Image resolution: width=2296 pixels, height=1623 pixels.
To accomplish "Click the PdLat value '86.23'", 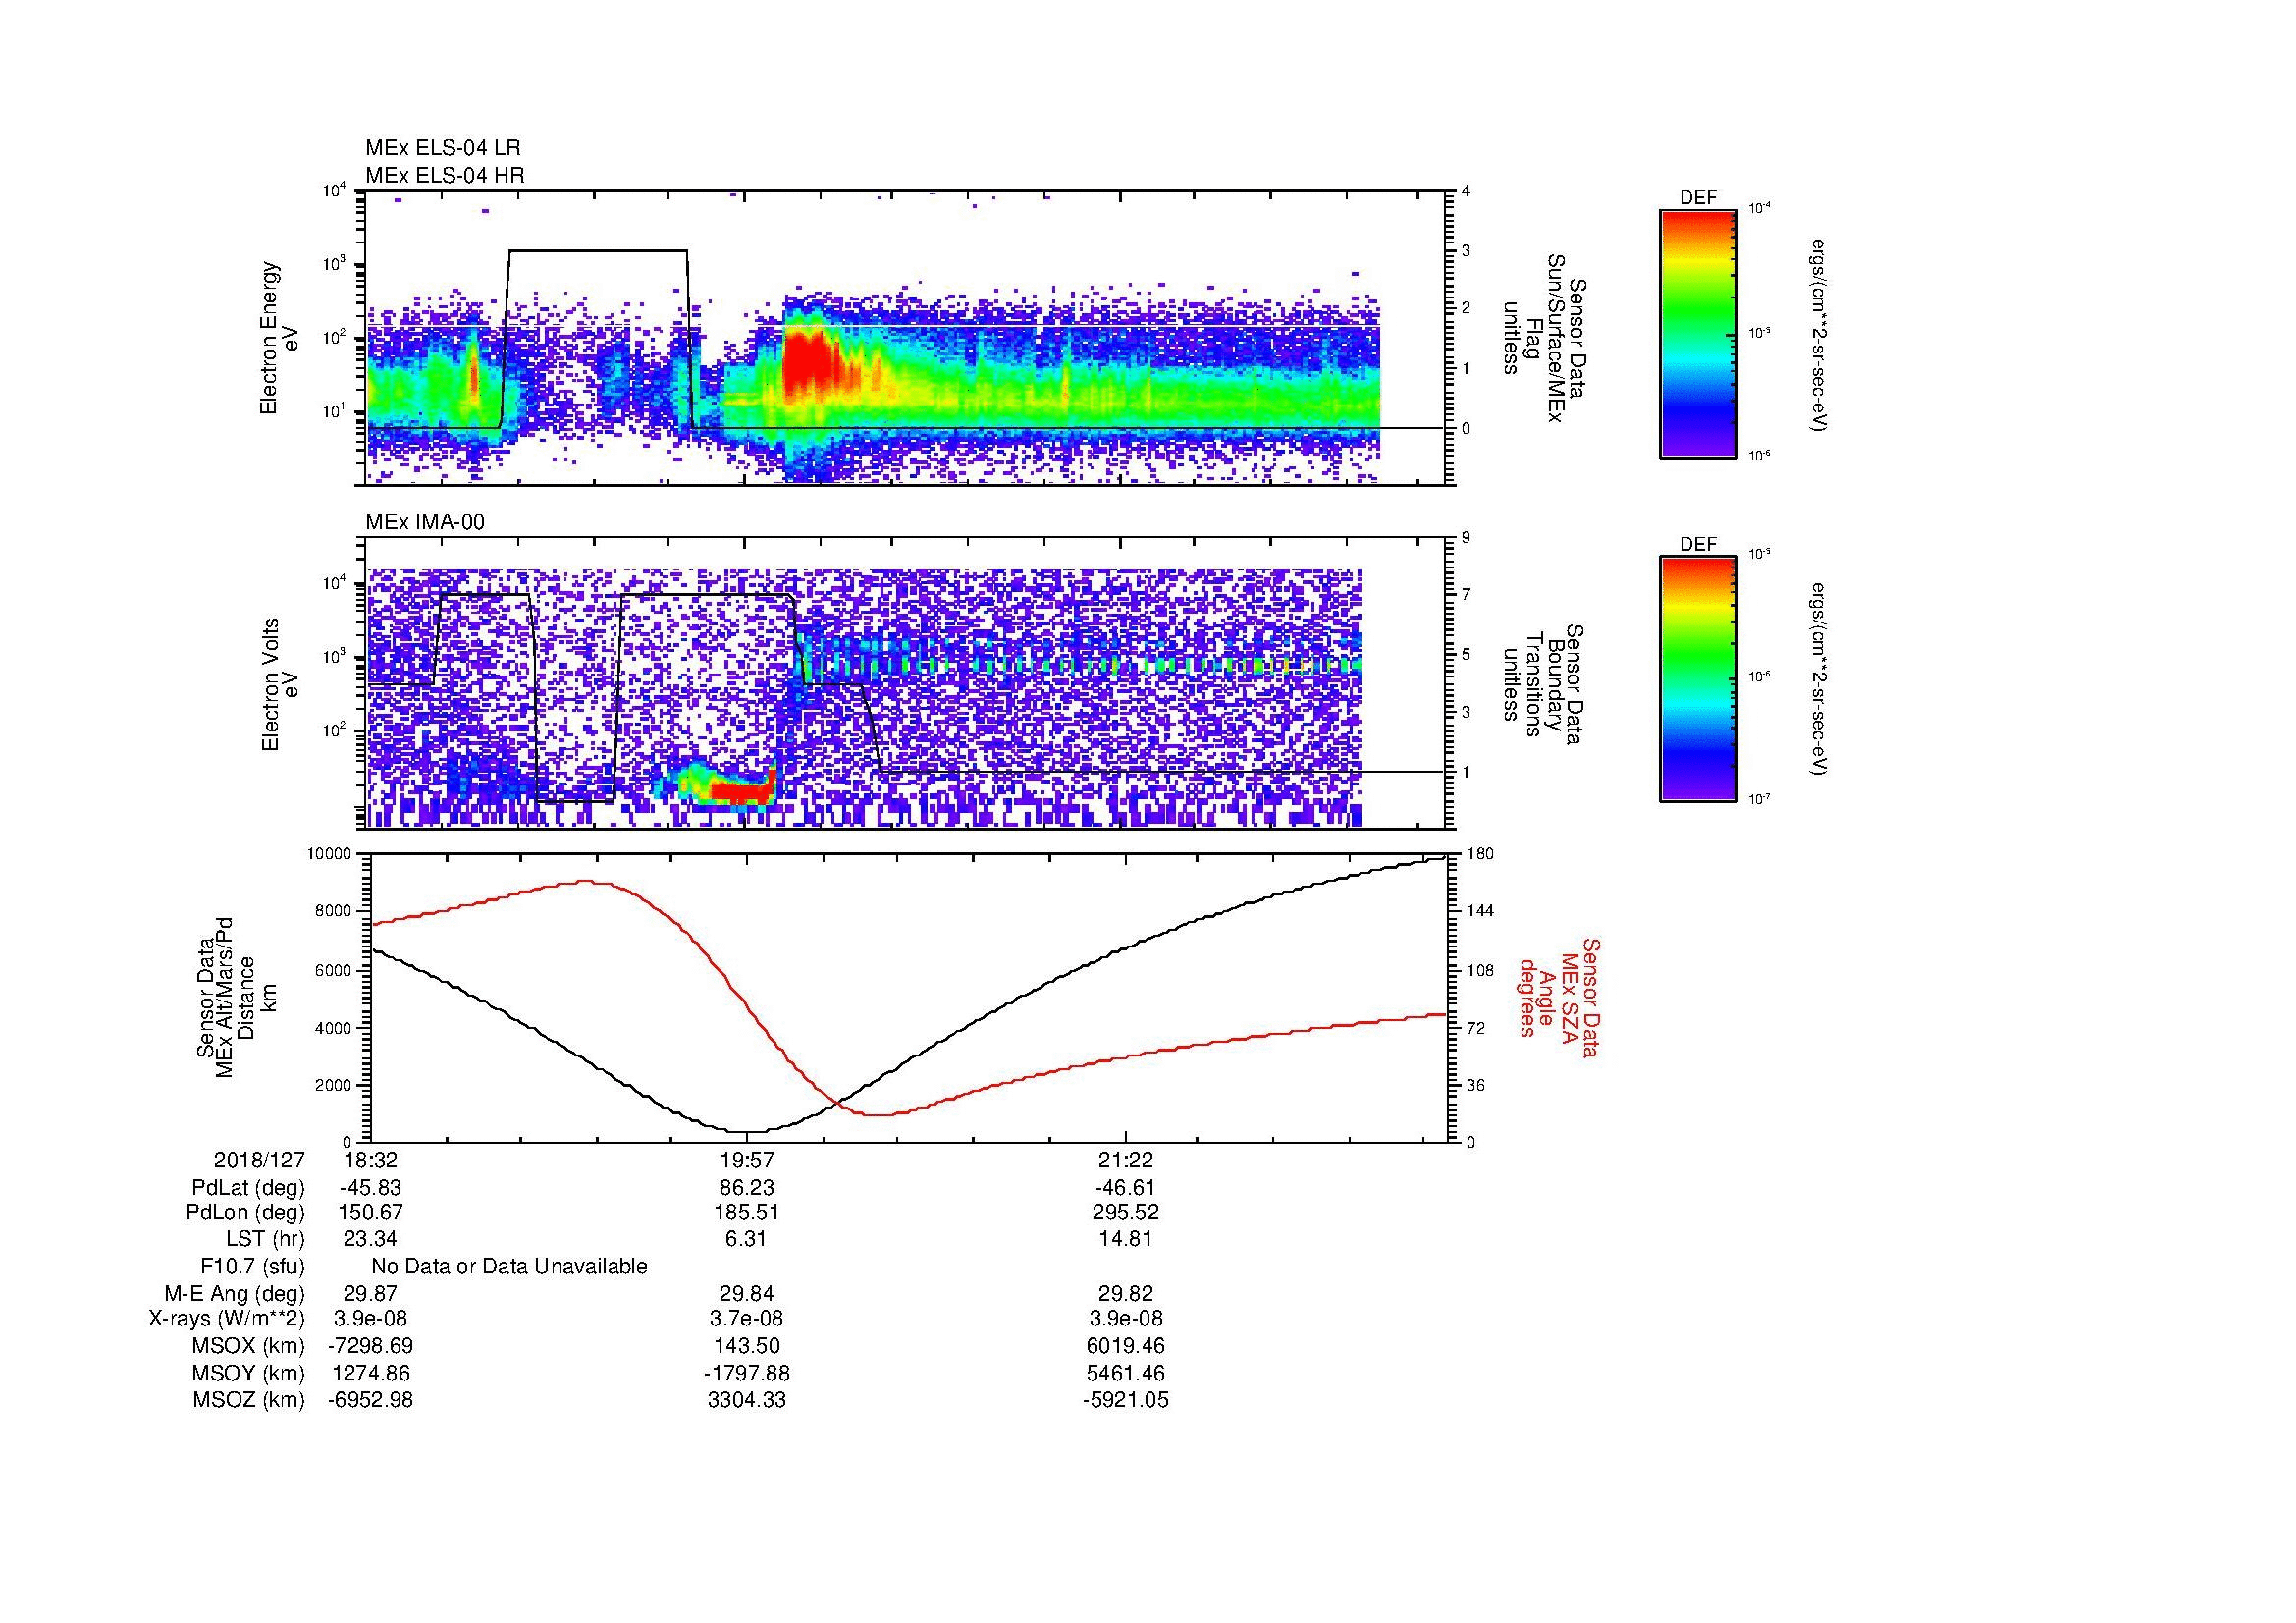I will coord(747,1188).
